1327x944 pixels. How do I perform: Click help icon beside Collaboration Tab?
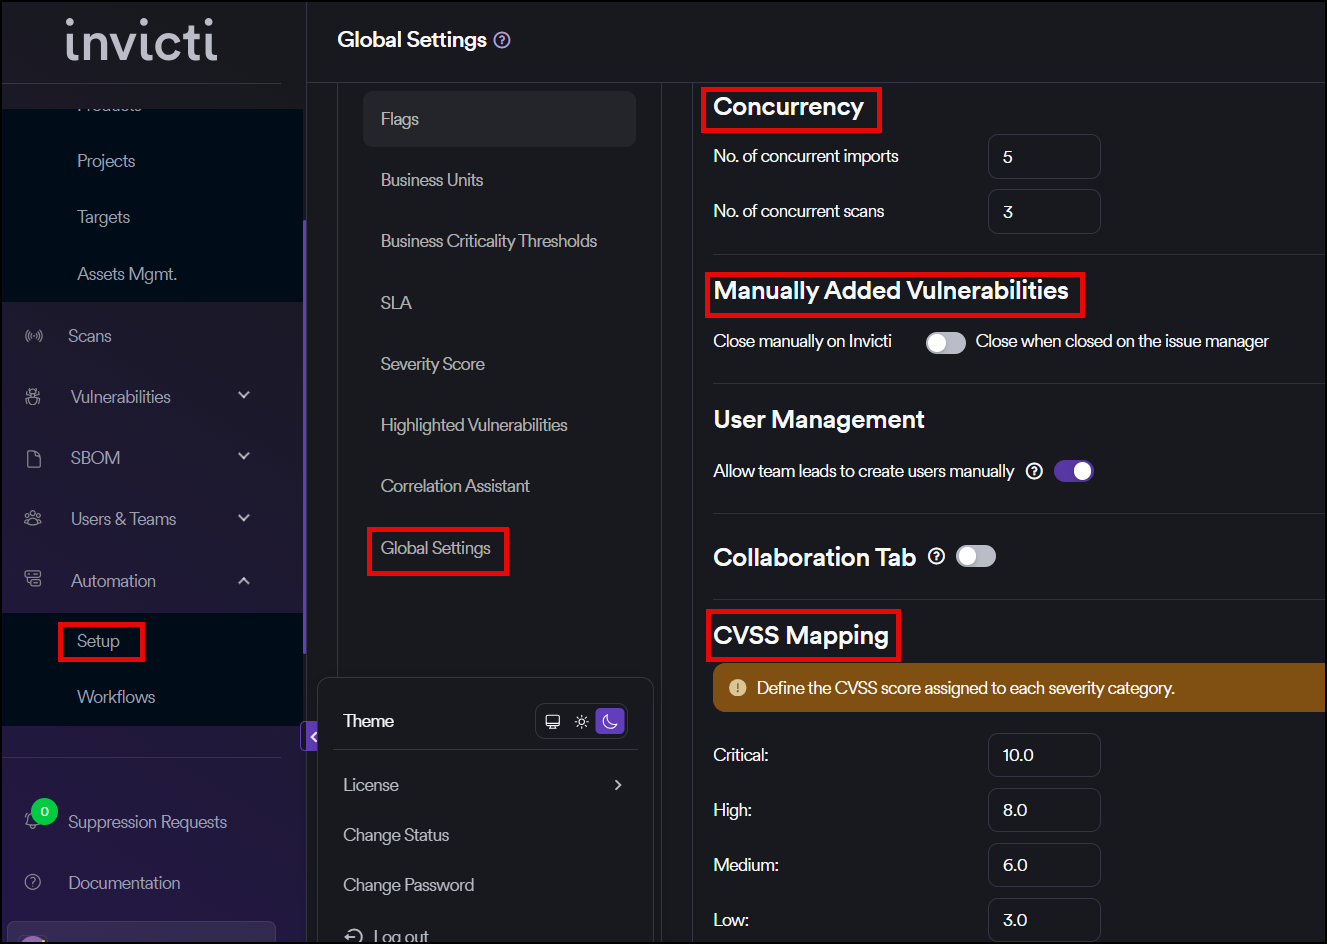tap(936, 556)
